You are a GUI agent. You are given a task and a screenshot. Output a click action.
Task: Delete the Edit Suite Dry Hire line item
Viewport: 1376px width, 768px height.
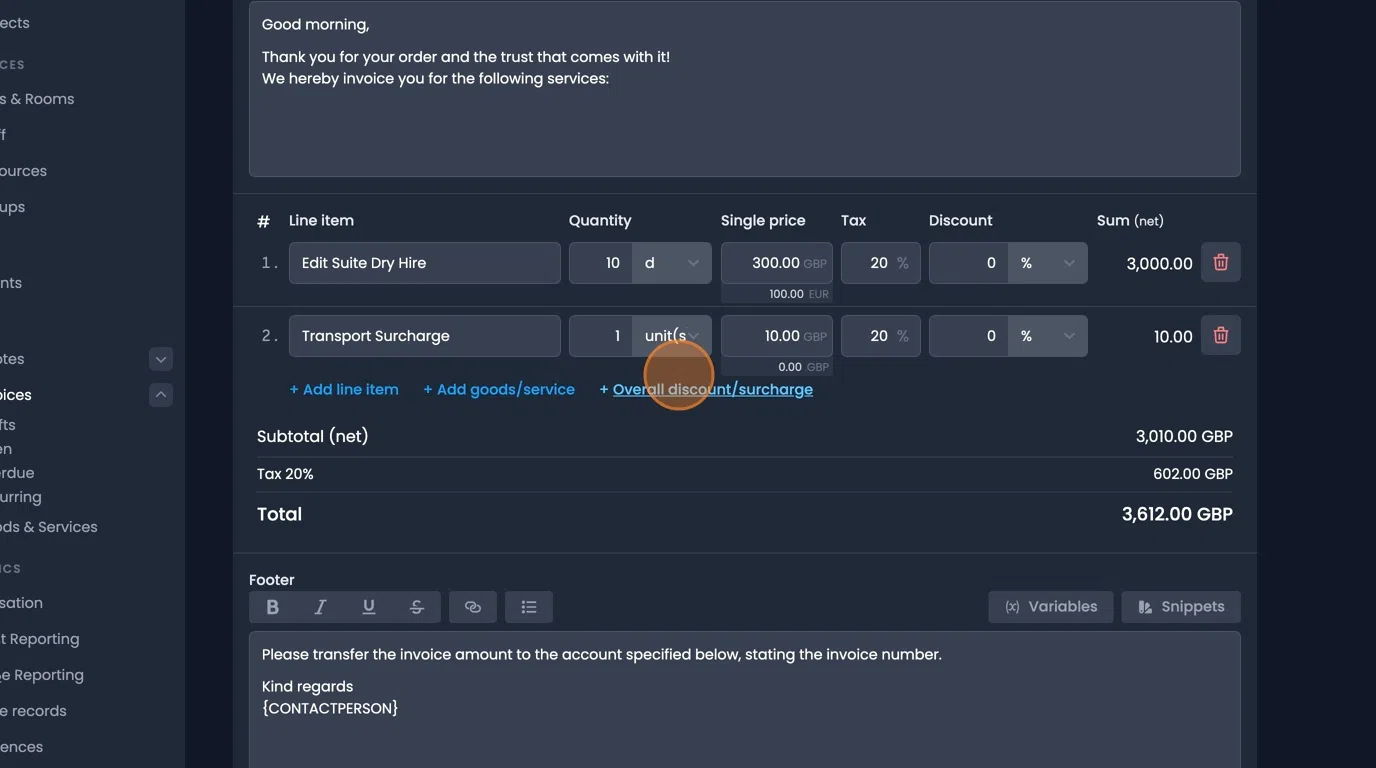click(1220, 262)
